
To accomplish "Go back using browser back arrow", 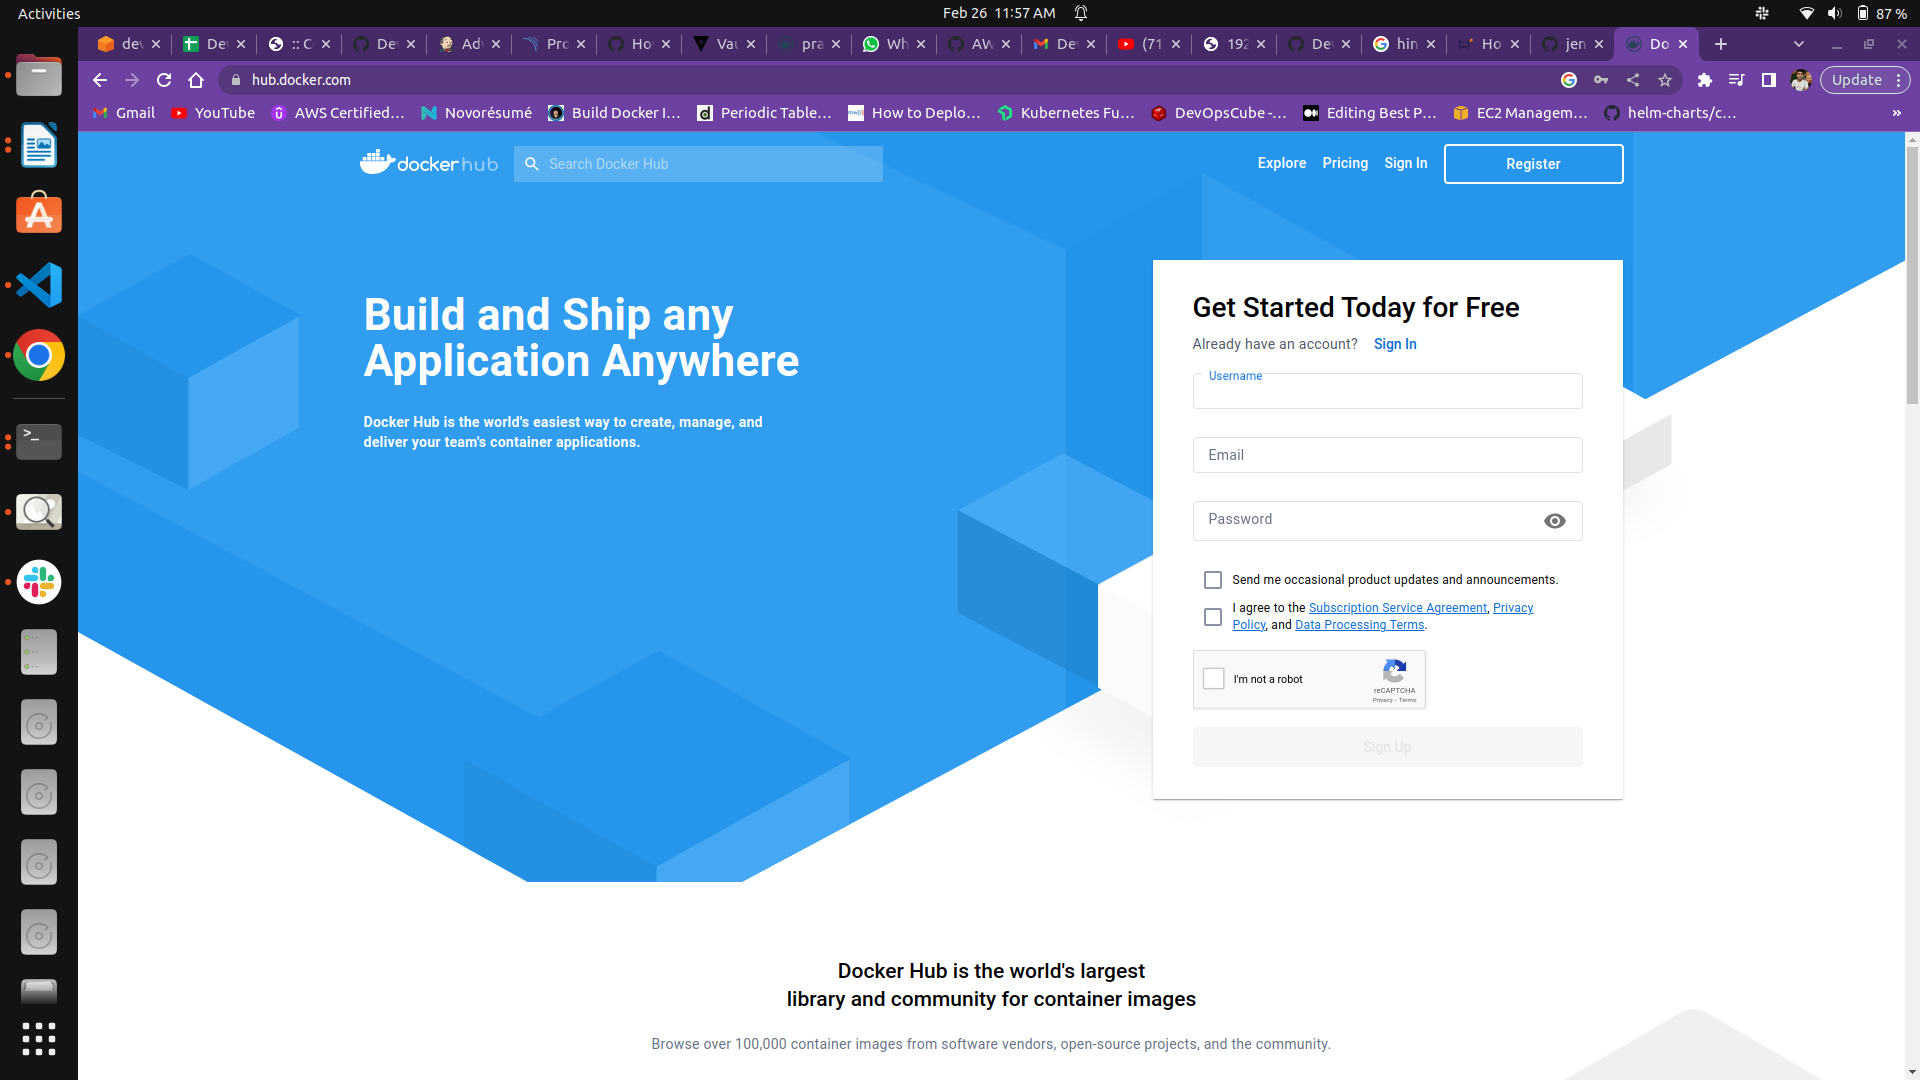I will (x=100, y=80).
